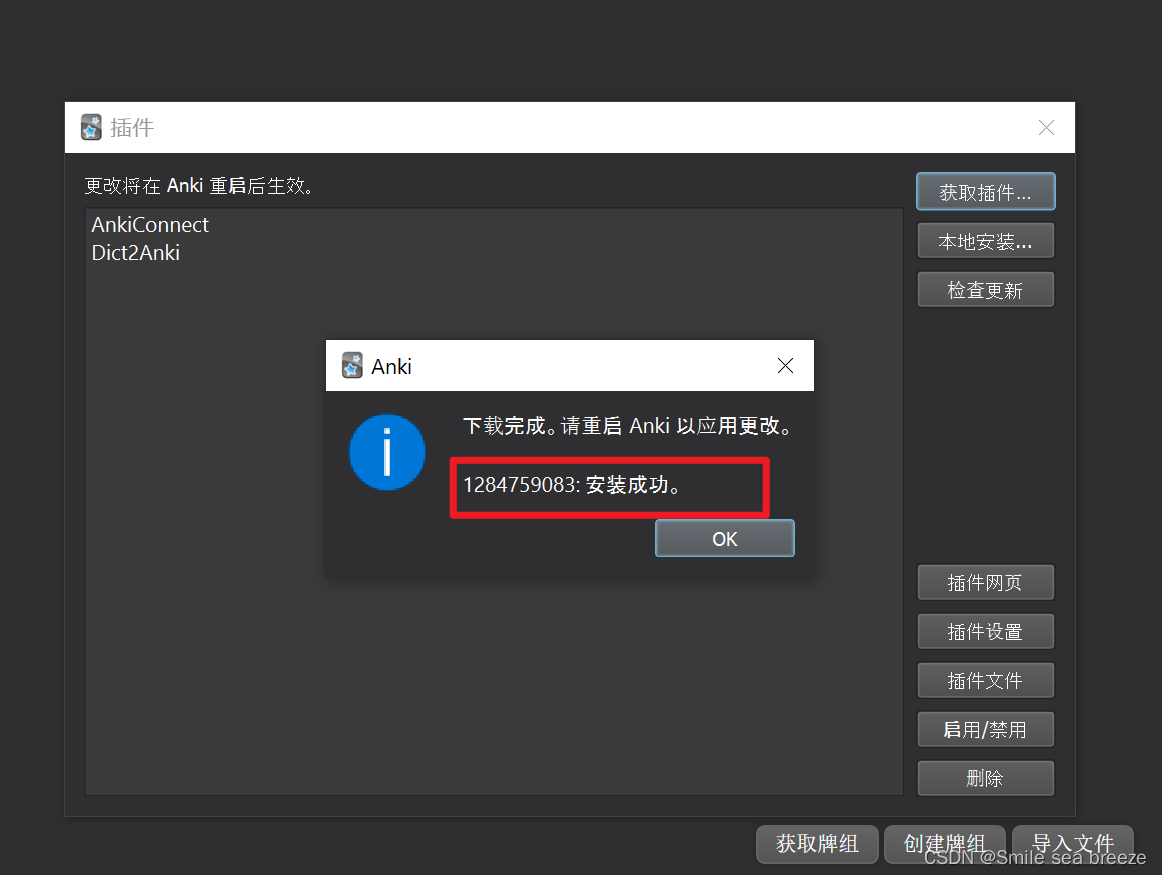This screenshot has width=1162, height=875.
Task: Open 插件网页 for the selected add-on
Action: (x=985, y=582)
